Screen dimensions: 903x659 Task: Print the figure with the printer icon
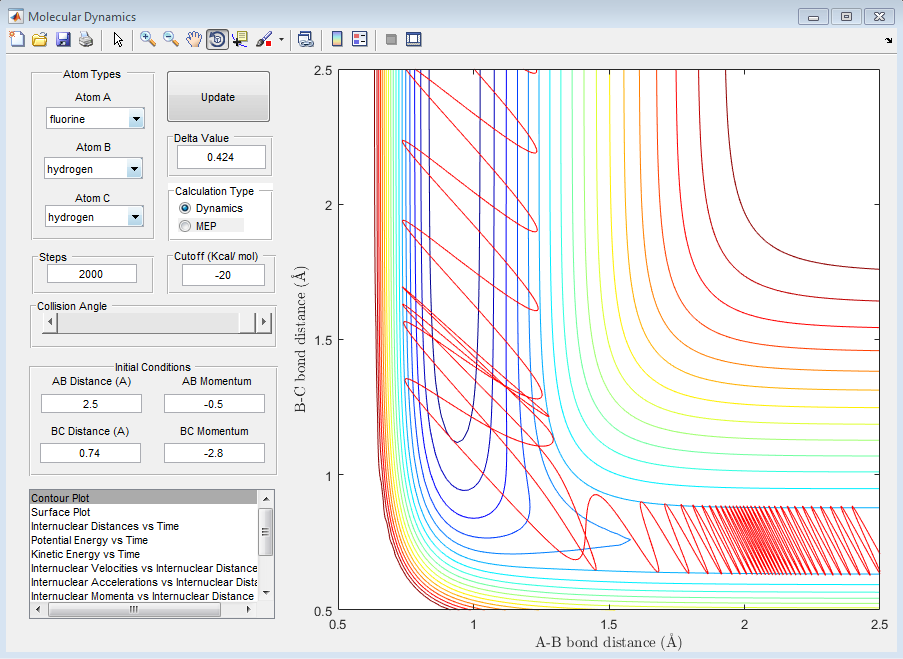point(86,39)
